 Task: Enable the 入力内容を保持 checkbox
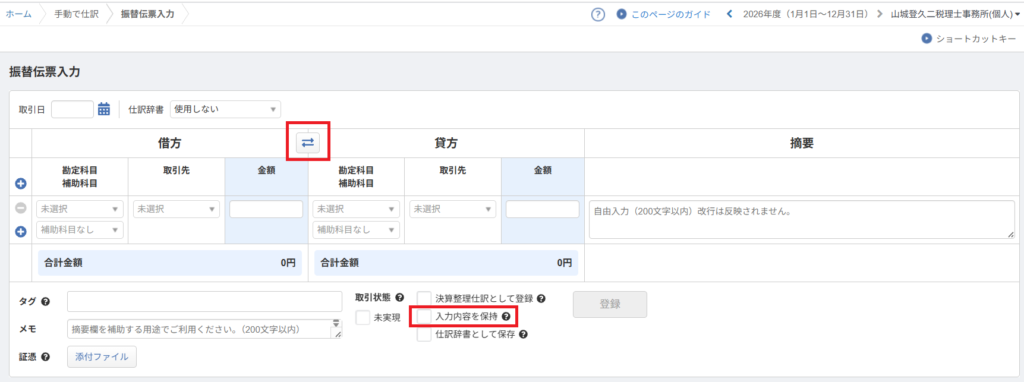(424, 317)
